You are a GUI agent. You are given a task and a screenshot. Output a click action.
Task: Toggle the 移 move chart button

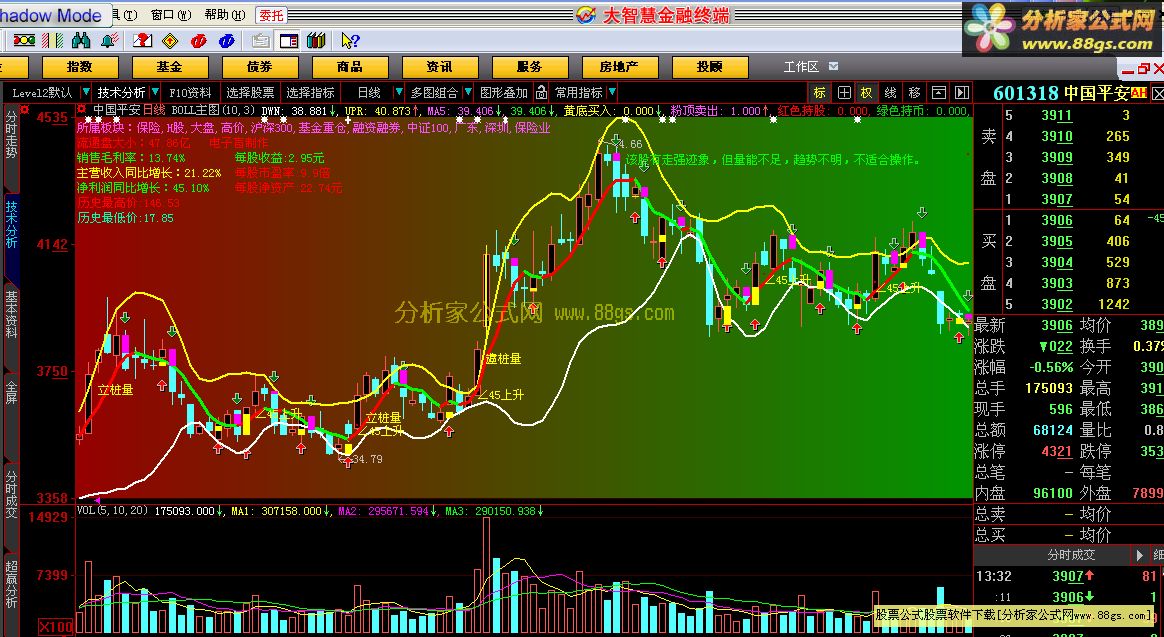tap(915, 93)
